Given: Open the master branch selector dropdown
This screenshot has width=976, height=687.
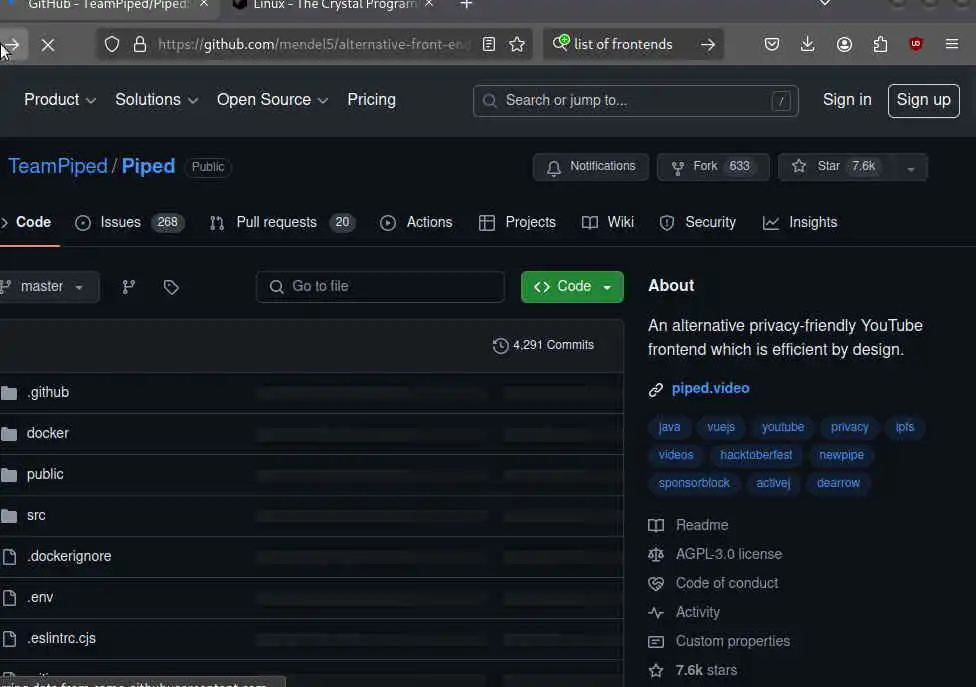Looking at the screenshot, I should click(49, 287).
